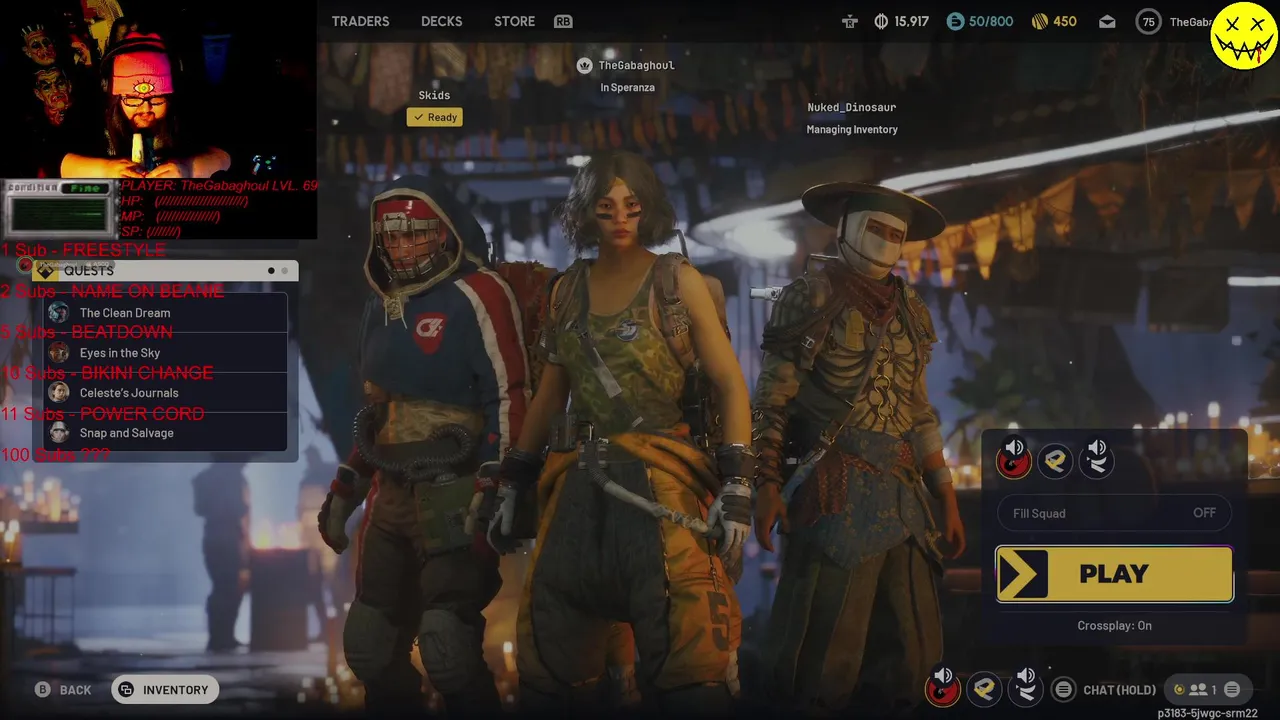1280x720 pixels.
Task: Click Crossplay: On setting
Action: [1114, 626]
